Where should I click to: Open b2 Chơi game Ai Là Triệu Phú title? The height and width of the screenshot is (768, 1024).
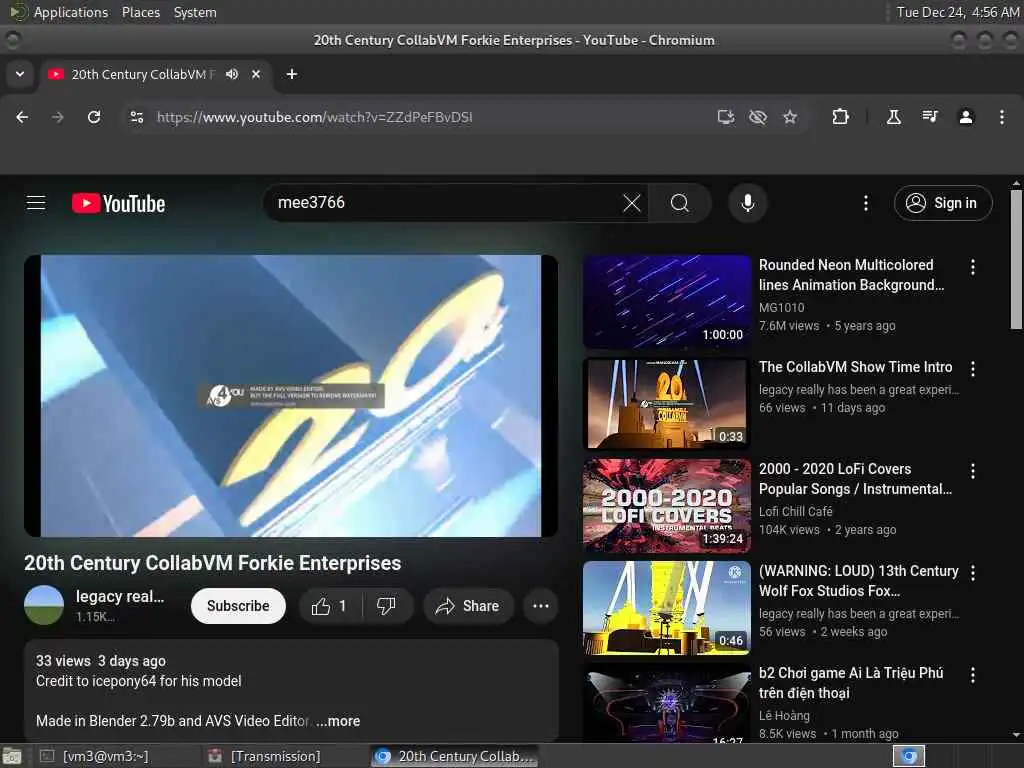coord(851,682)
